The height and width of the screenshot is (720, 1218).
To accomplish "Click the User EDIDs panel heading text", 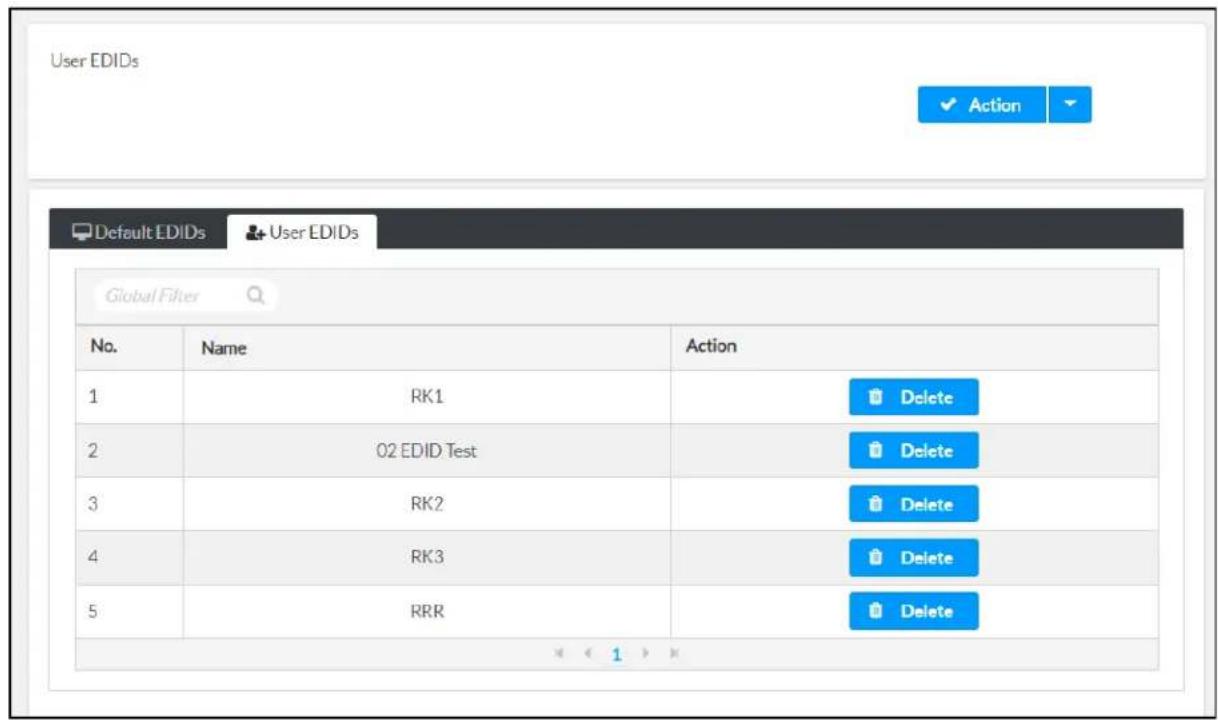I will (94, 61).
